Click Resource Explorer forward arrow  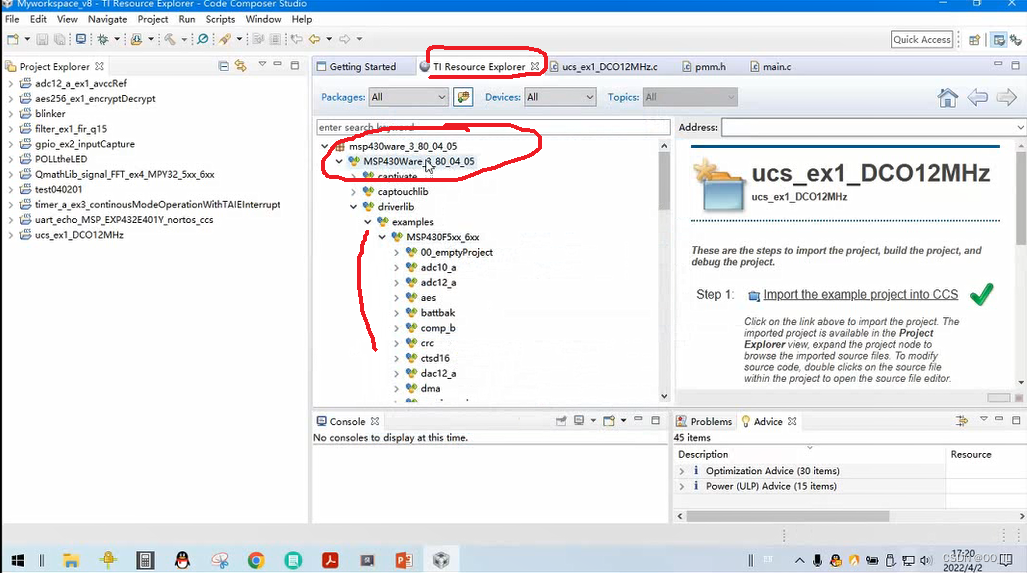(x=1006, y=98)
